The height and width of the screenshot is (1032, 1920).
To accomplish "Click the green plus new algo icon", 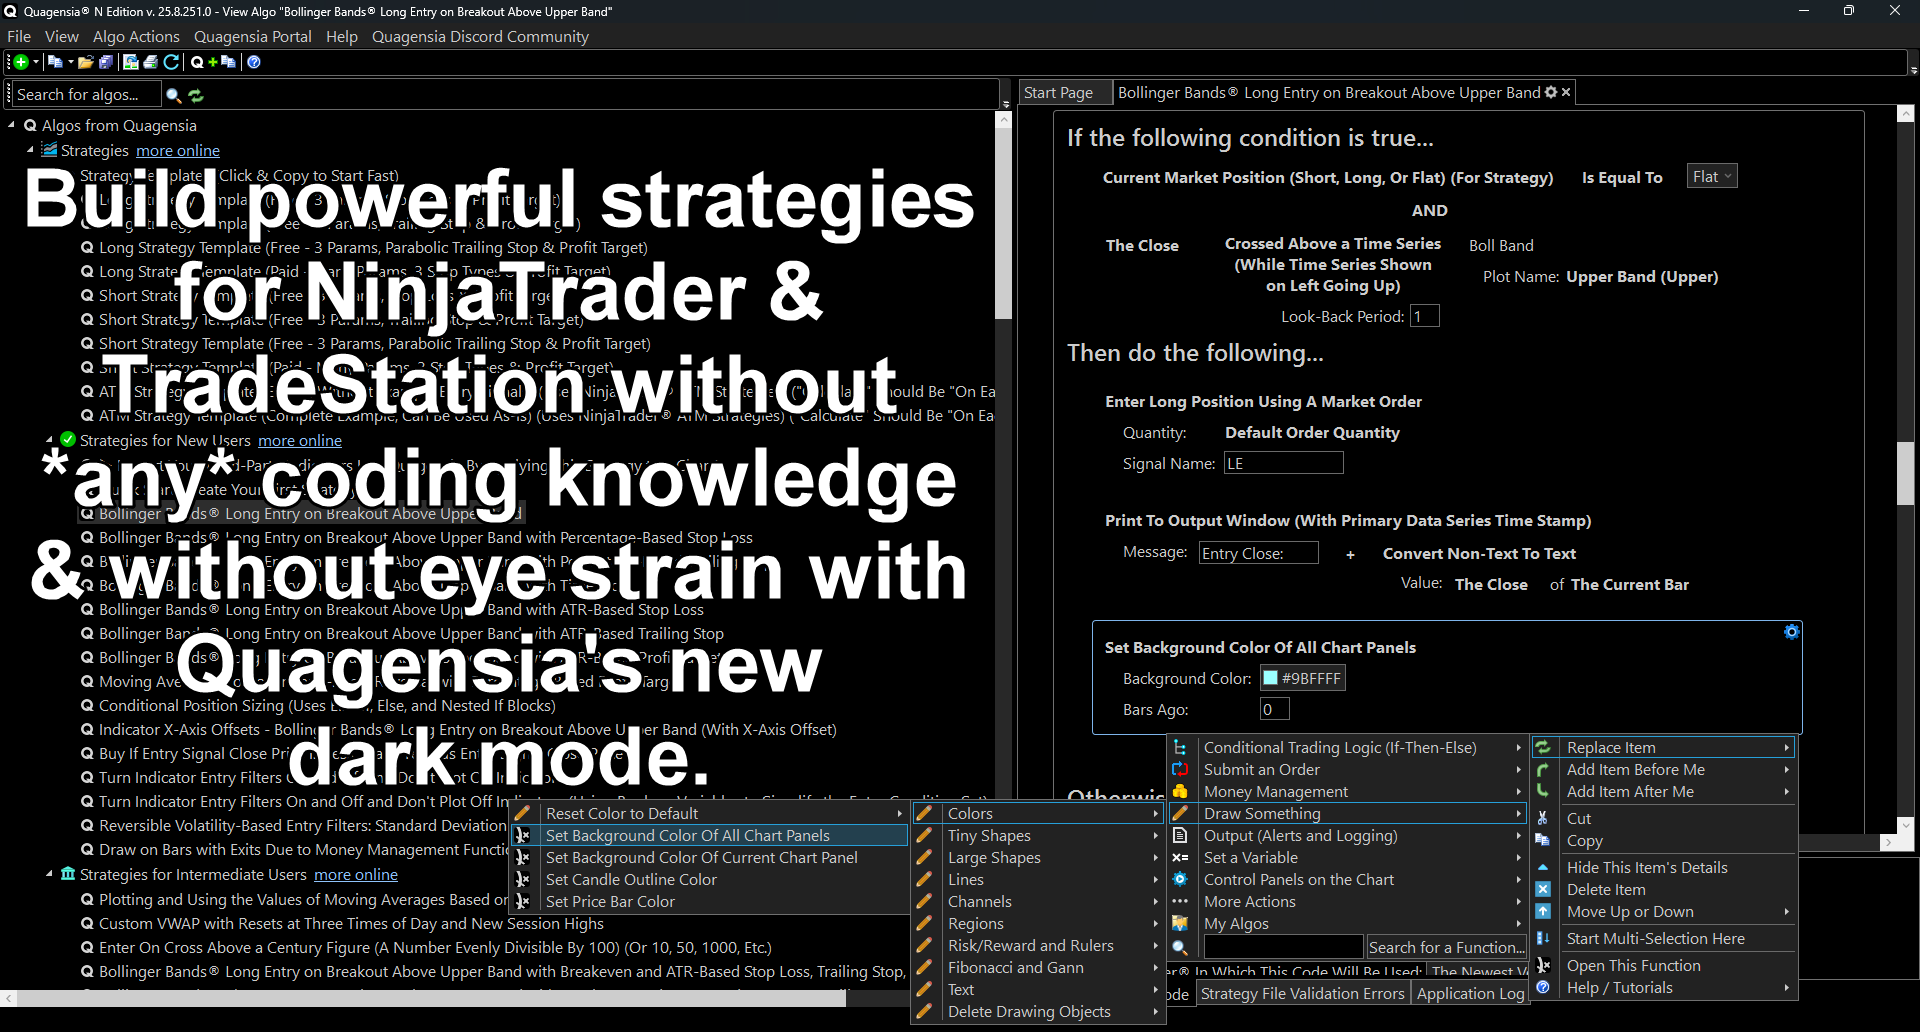I will click(x=20, y=62).
